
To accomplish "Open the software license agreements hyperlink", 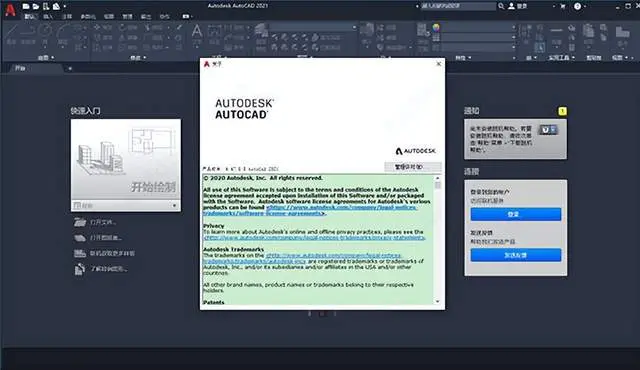I will 309,210.
